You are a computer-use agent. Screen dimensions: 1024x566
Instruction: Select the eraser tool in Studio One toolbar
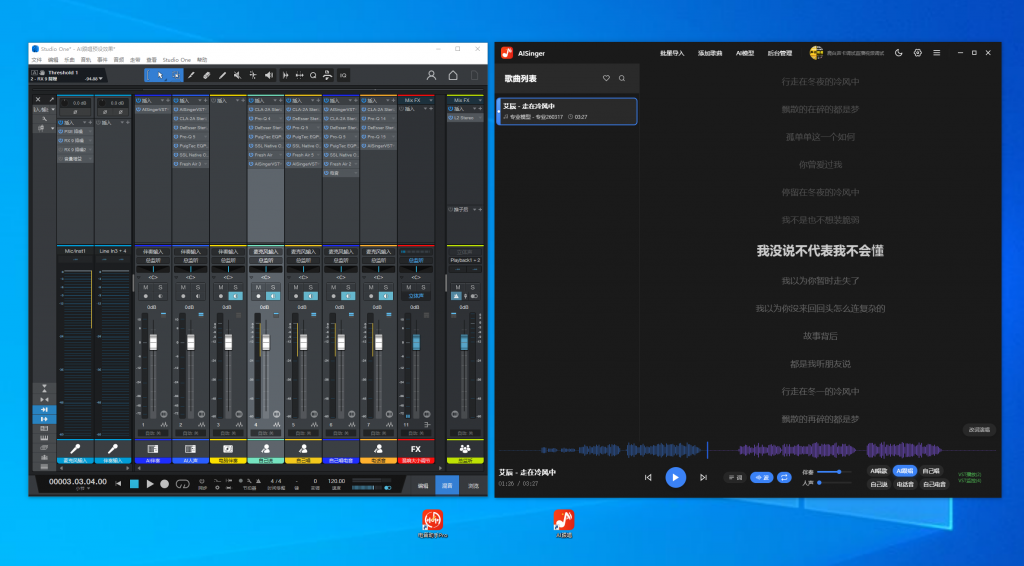(207, 75)
